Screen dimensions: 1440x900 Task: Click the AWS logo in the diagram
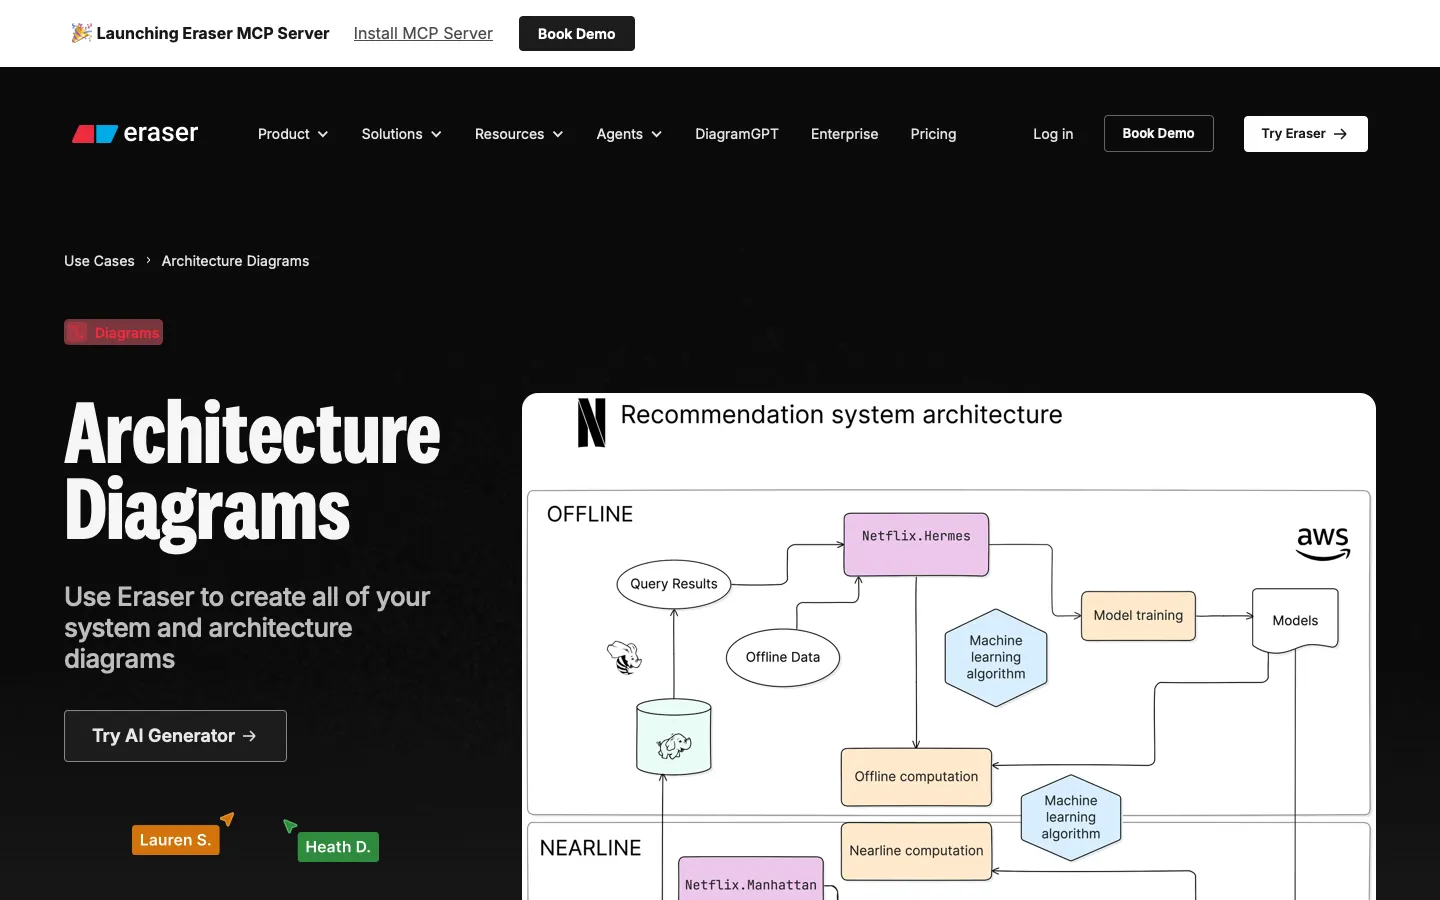pos(1323,544)
